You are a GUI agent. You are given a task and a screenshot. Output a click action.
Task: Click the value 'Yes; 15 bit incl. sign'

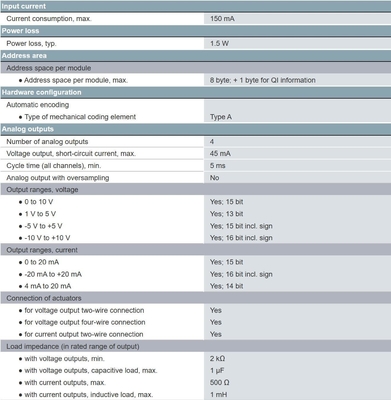241,226
